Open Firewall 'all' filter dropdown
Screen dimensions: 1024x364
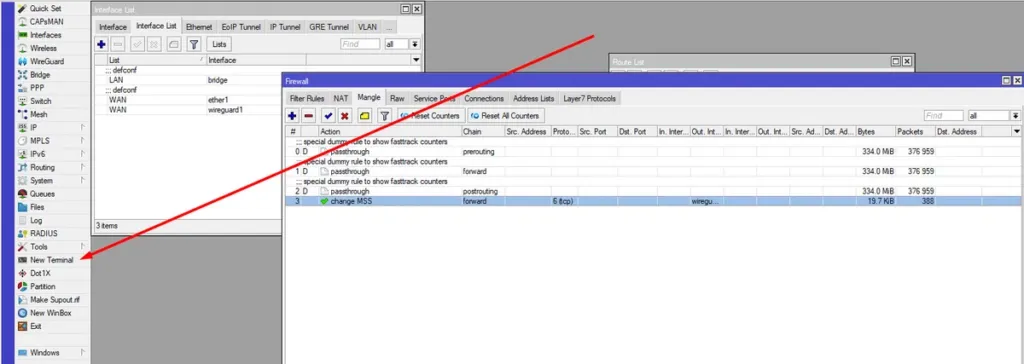click(1016, 116)
